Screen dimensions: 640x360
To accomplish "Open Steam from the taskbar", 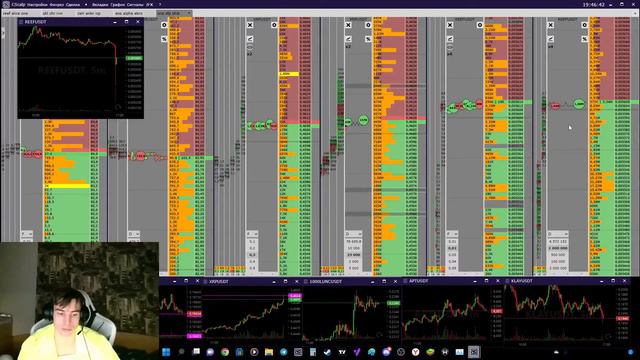I will [x=327, y=352].
